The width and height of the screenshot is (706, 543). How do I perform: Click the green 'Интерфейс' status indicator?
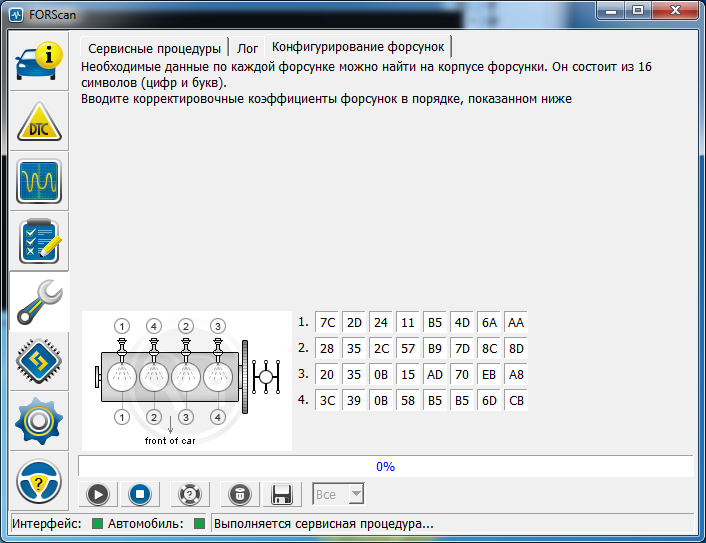(97, 524)
